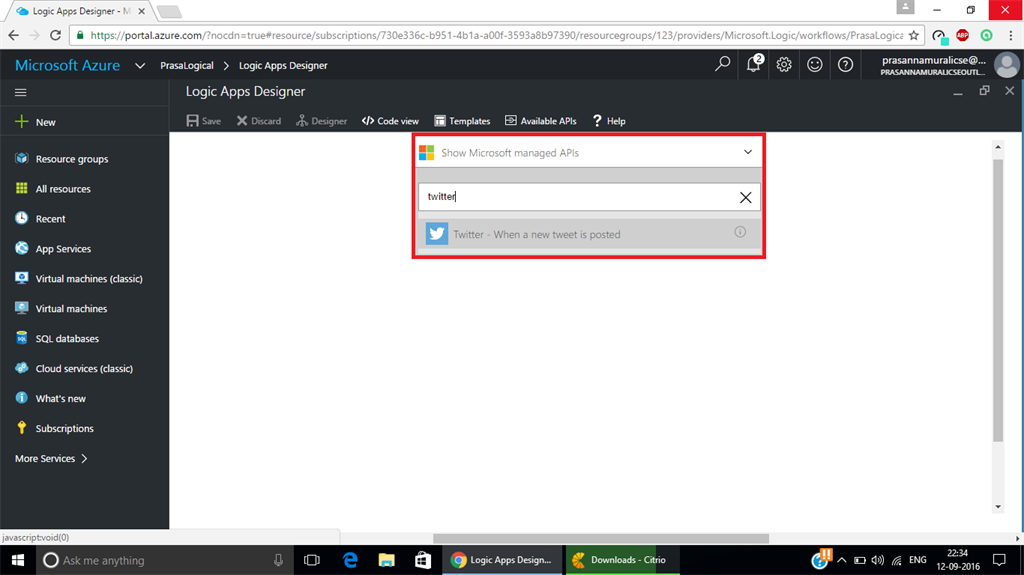Click the Azure portal search icon

coord(722,64)
